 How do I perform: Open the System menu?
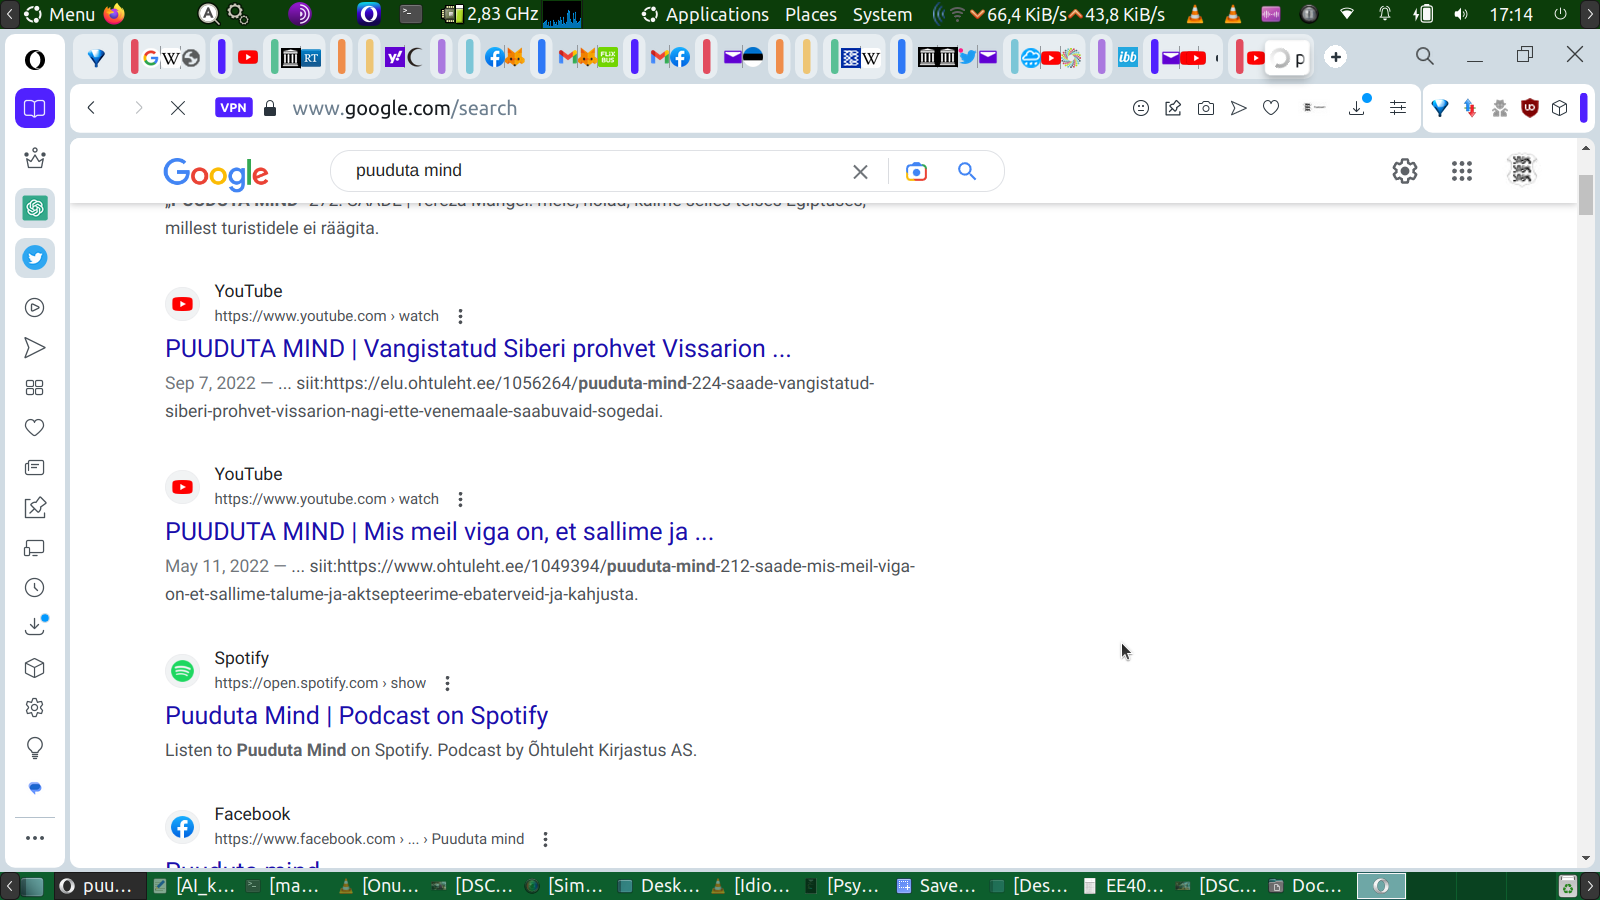pos(882,14)
